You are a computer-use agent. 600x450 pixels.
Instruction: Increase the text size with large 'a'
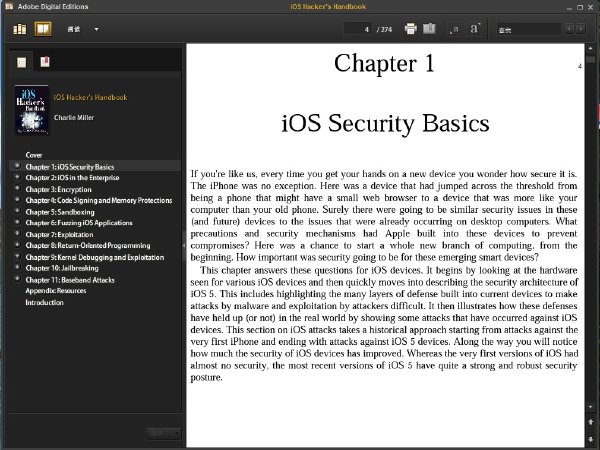click(x=474, y=29)
